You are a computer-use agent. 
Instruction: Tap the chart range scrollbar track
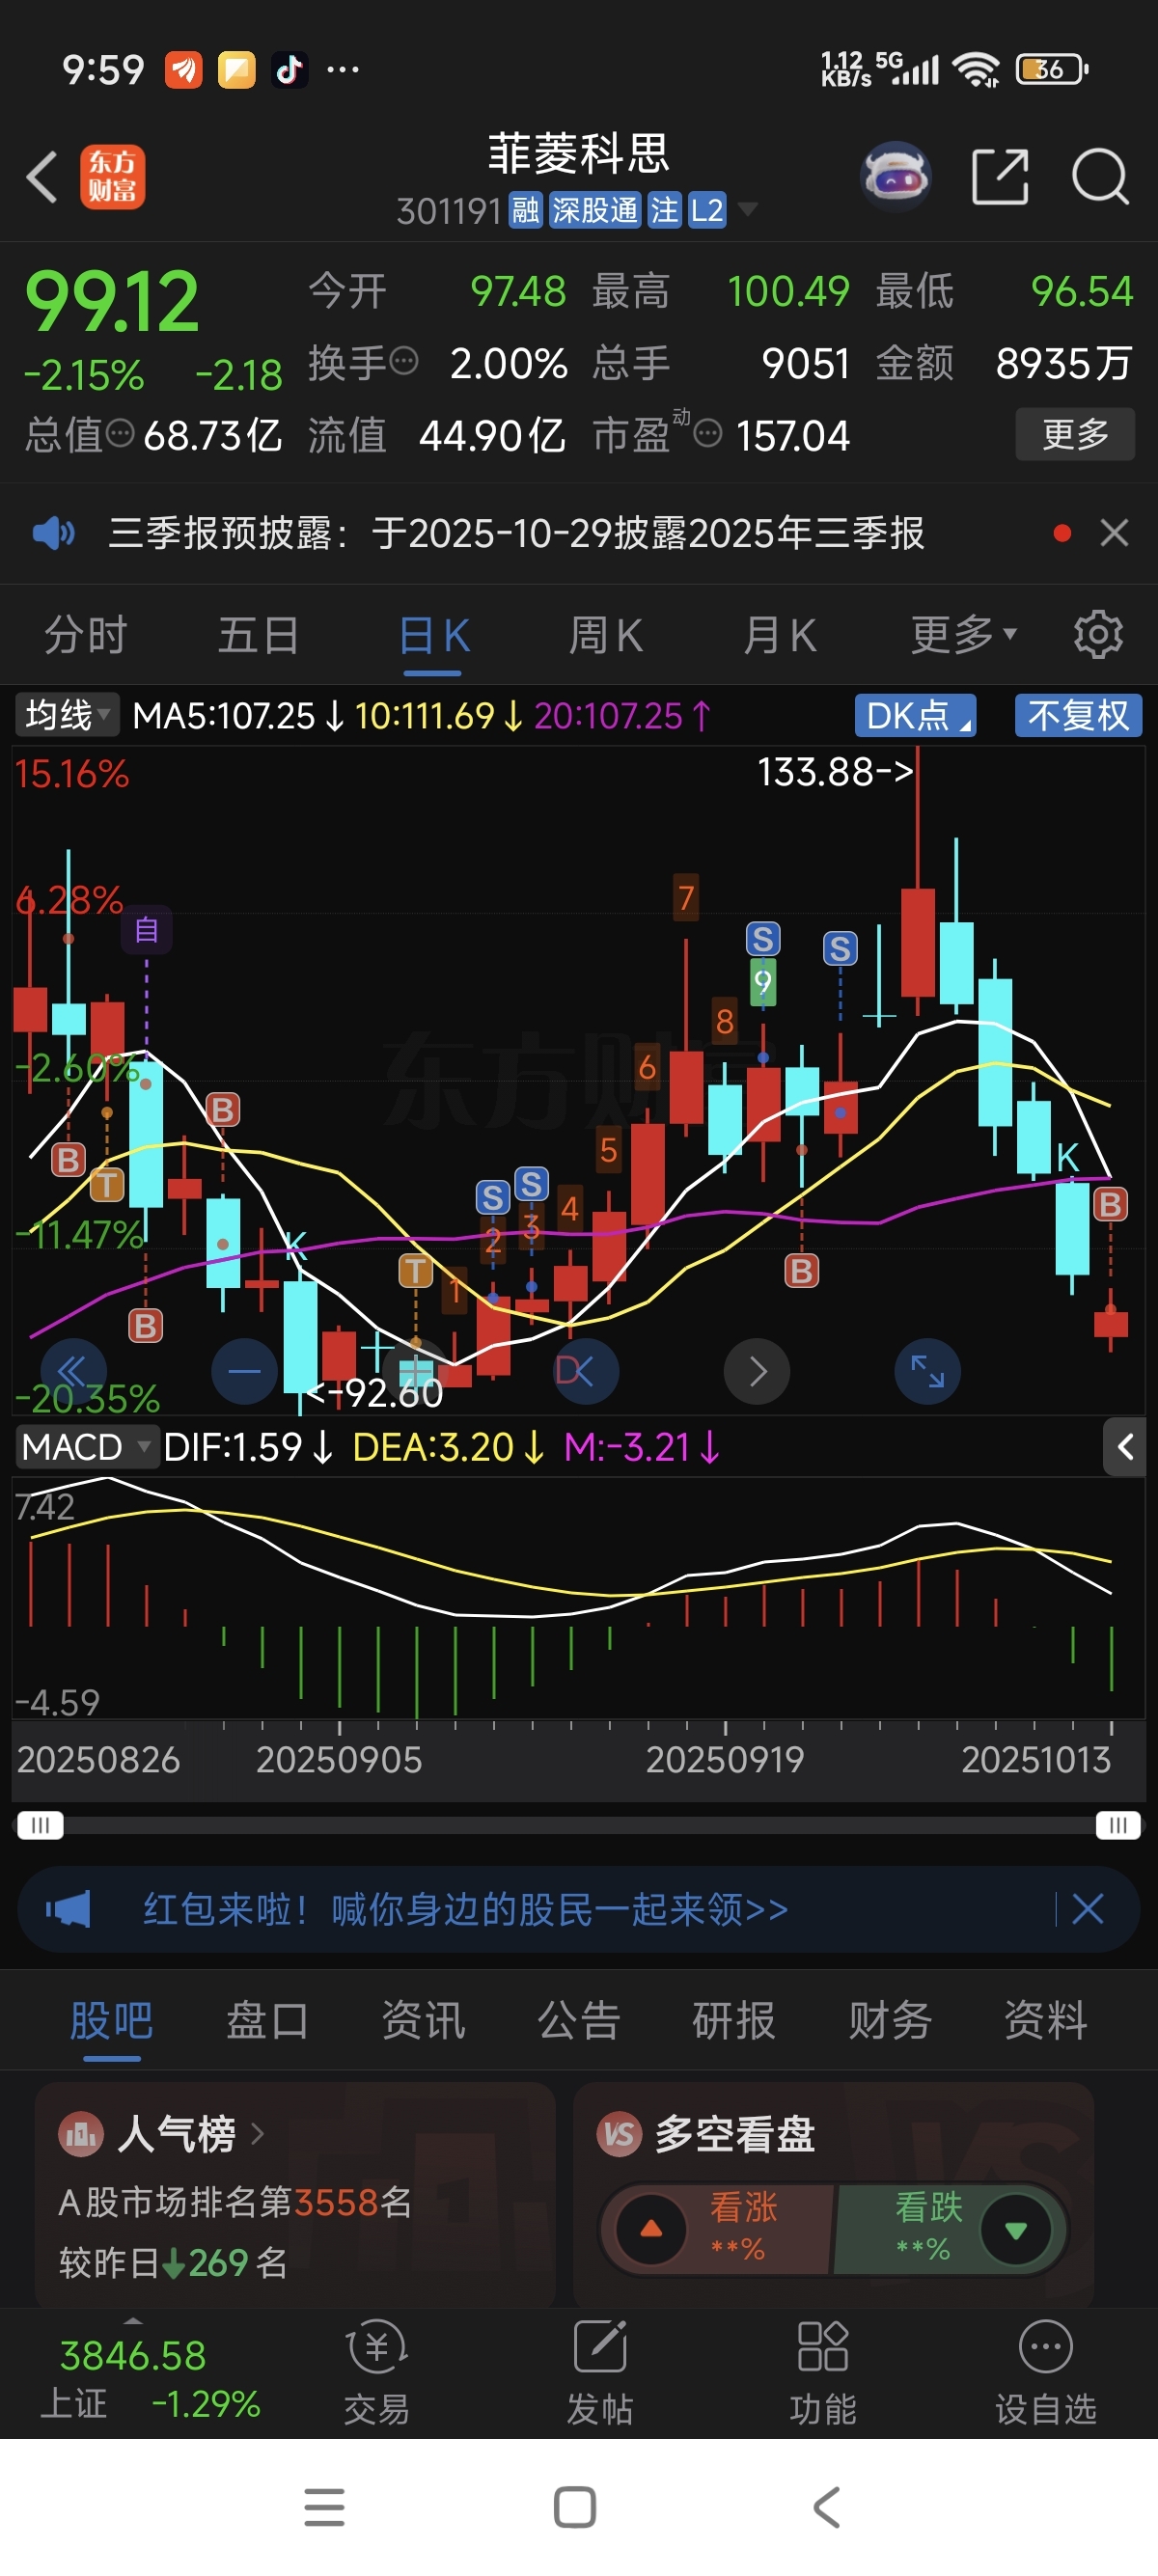coord(579,1825)
